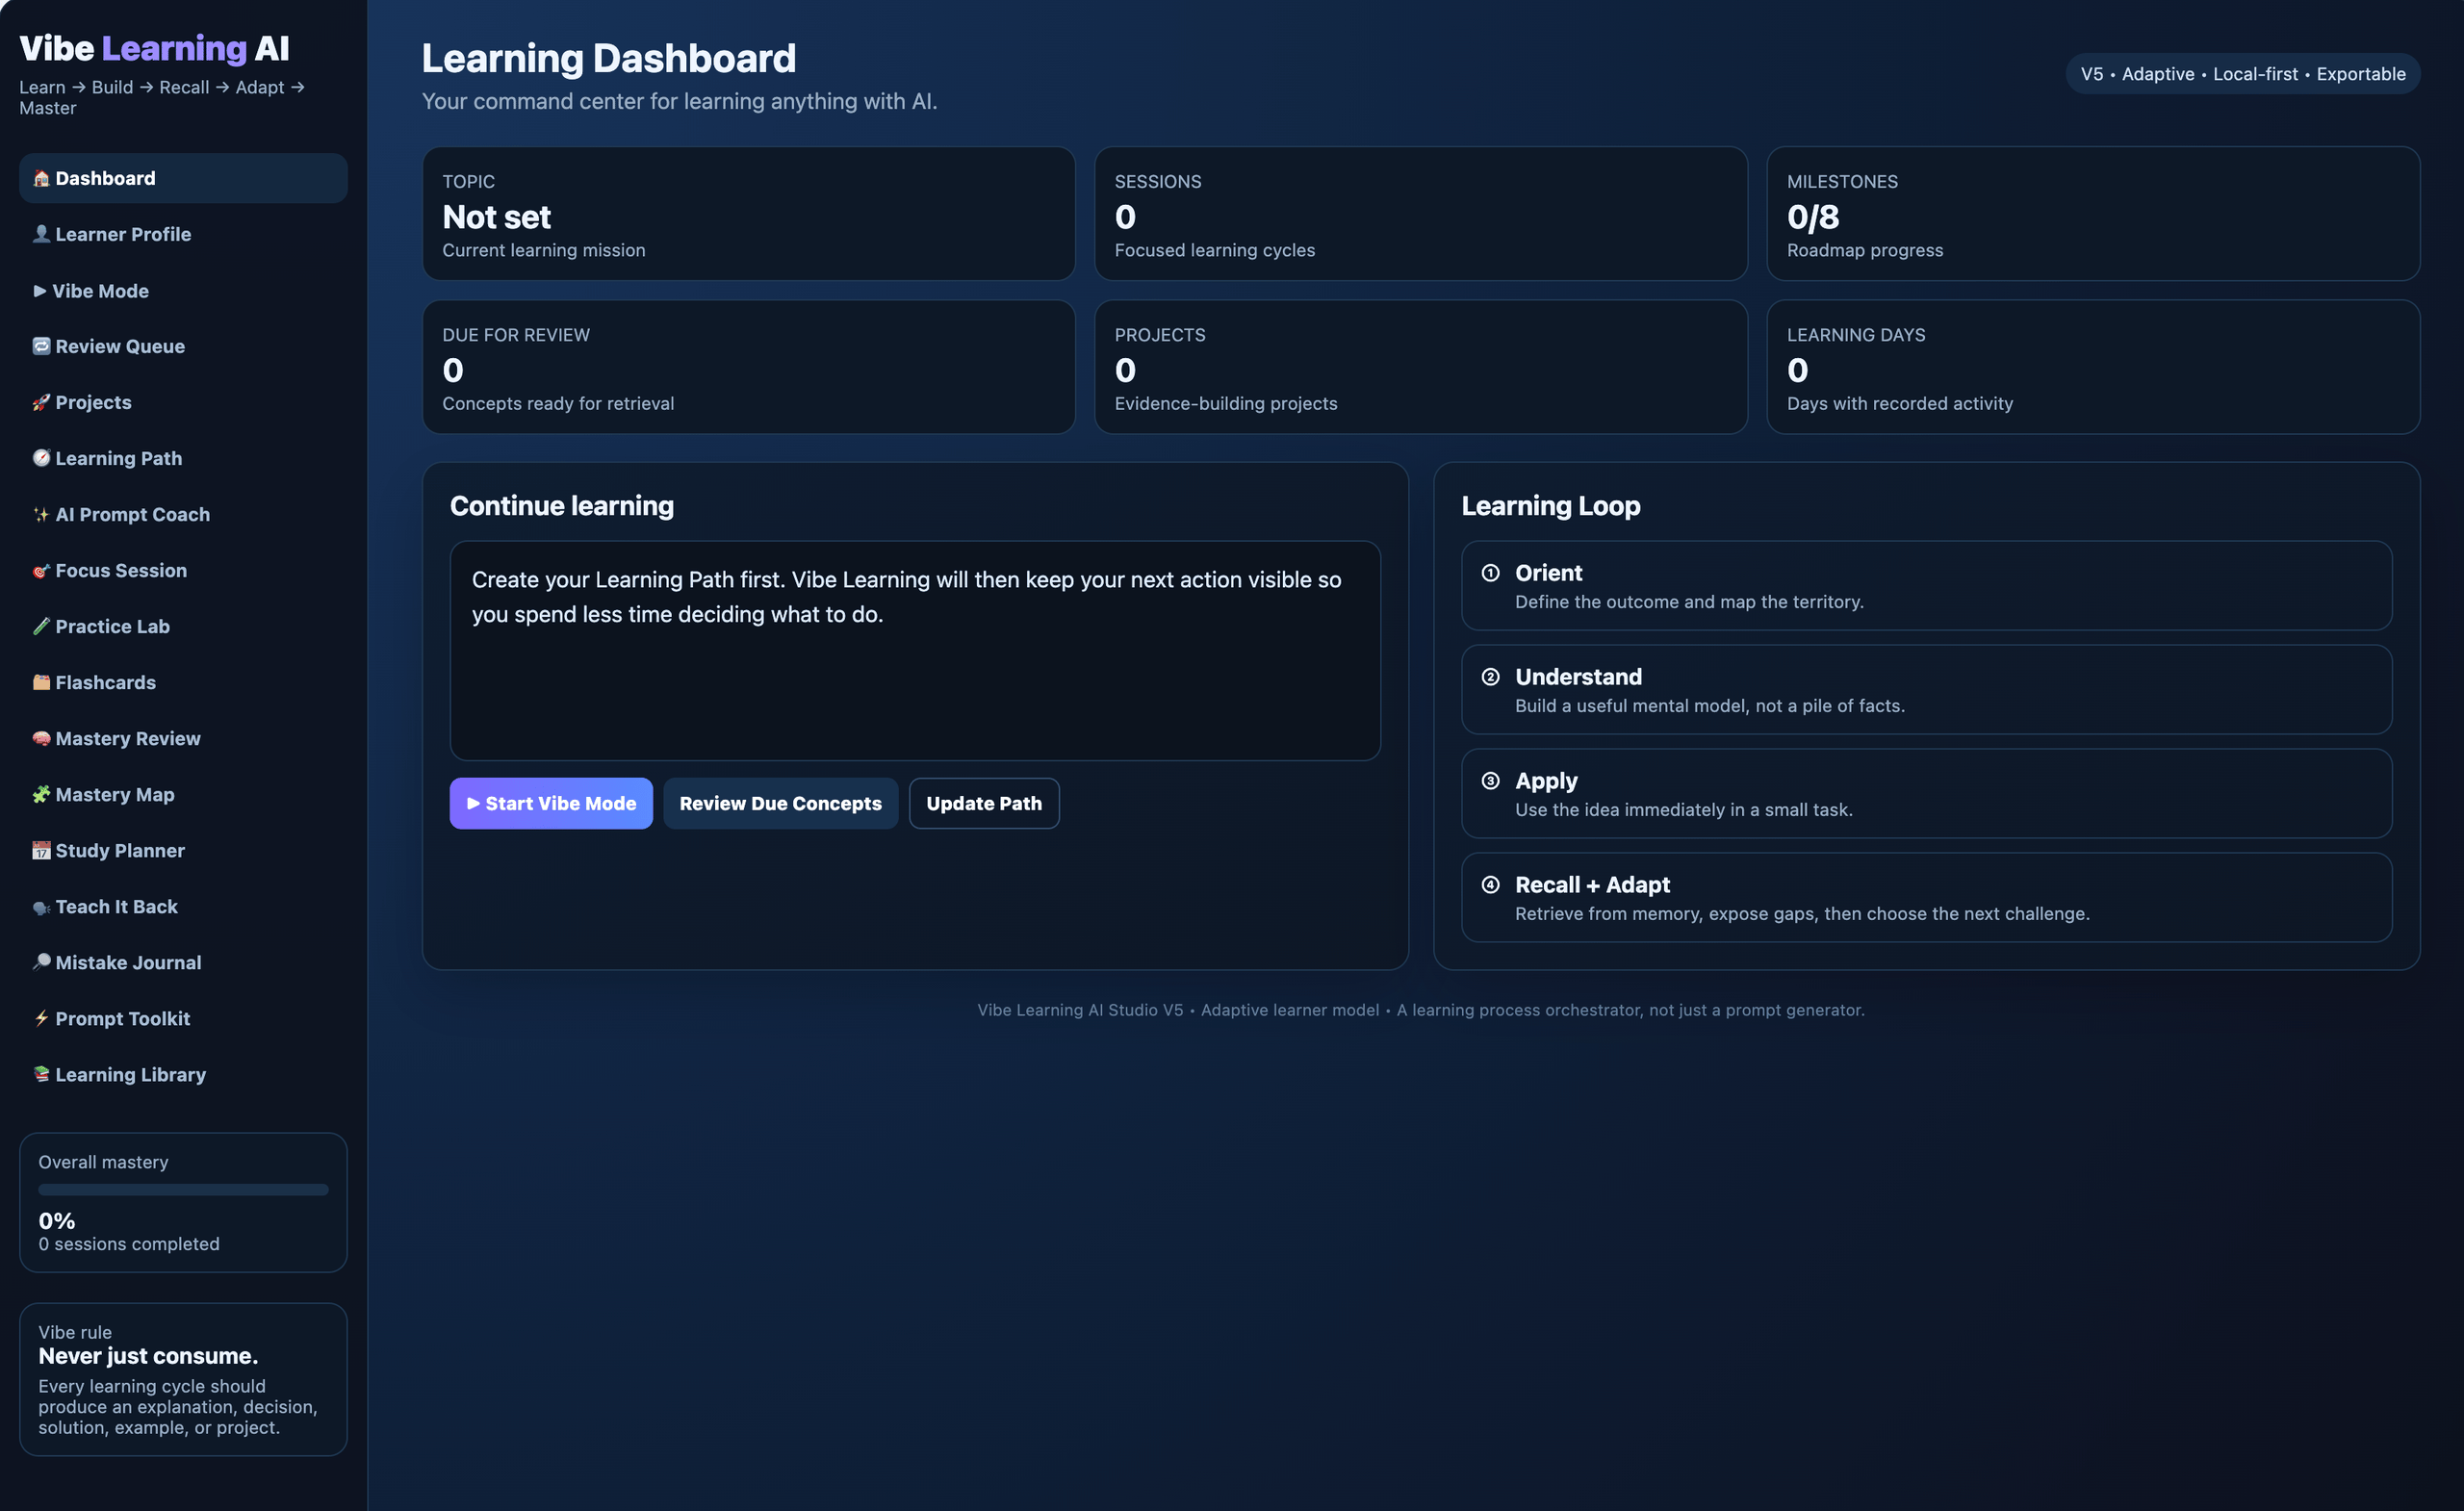Image resolution: width=2464 pixels, height=1511 pixels.
Task: Start Vibe Mode with purple button
Action: pyautogui.click(x=551, y=803)
